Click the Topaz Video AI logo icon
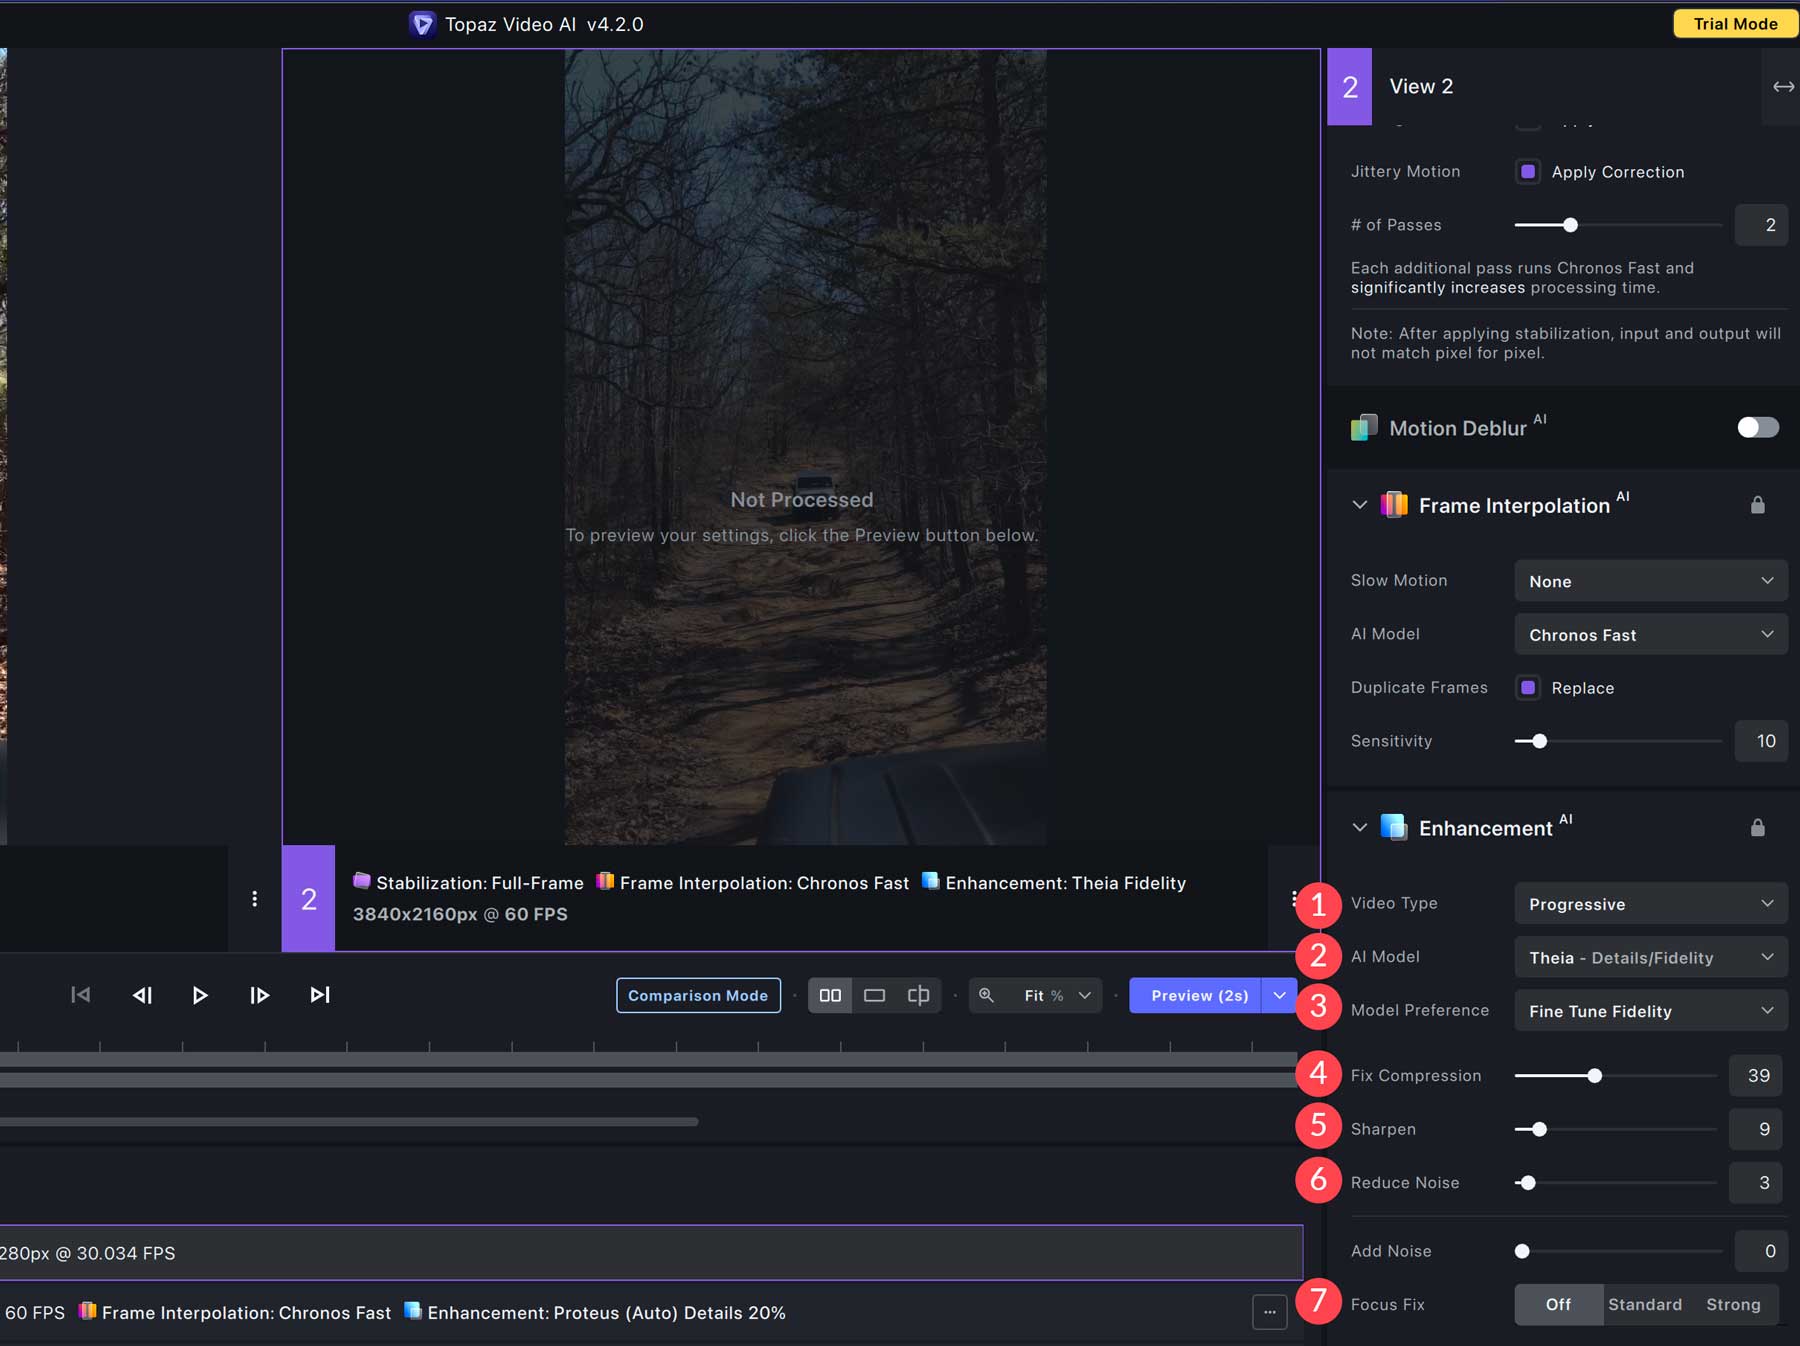This screenshot has width=1800, height=1346. coord(423,23)
